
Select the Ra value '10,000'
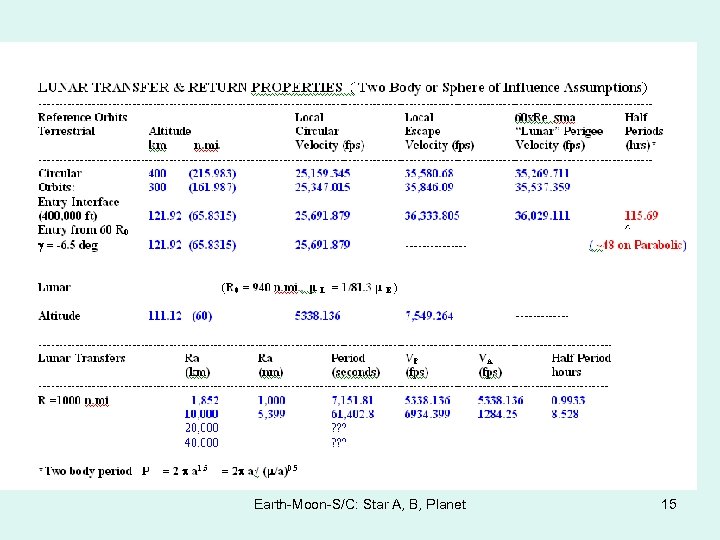point(202,414)
